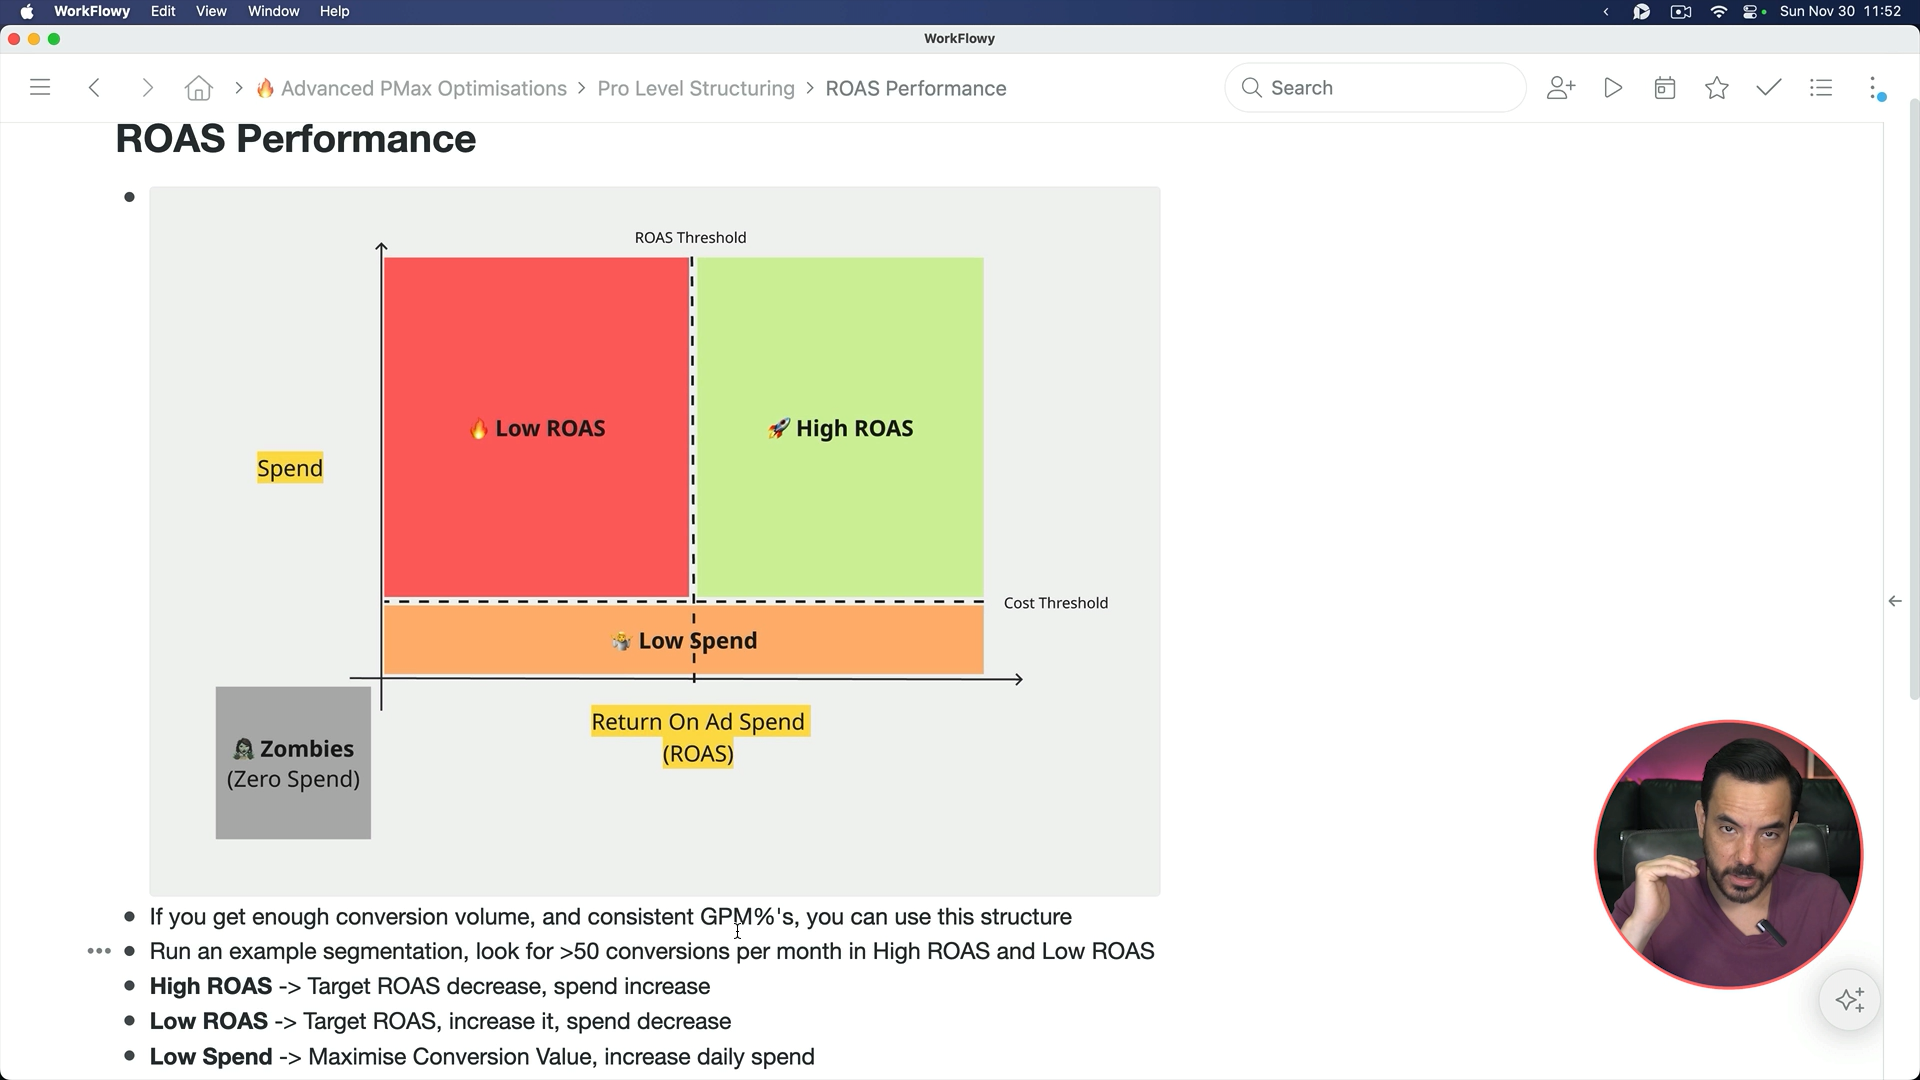The width and height of the screenshot is (1920, 1080).
Task: Go back using the left navigation arrow
Action: (95, 87)
